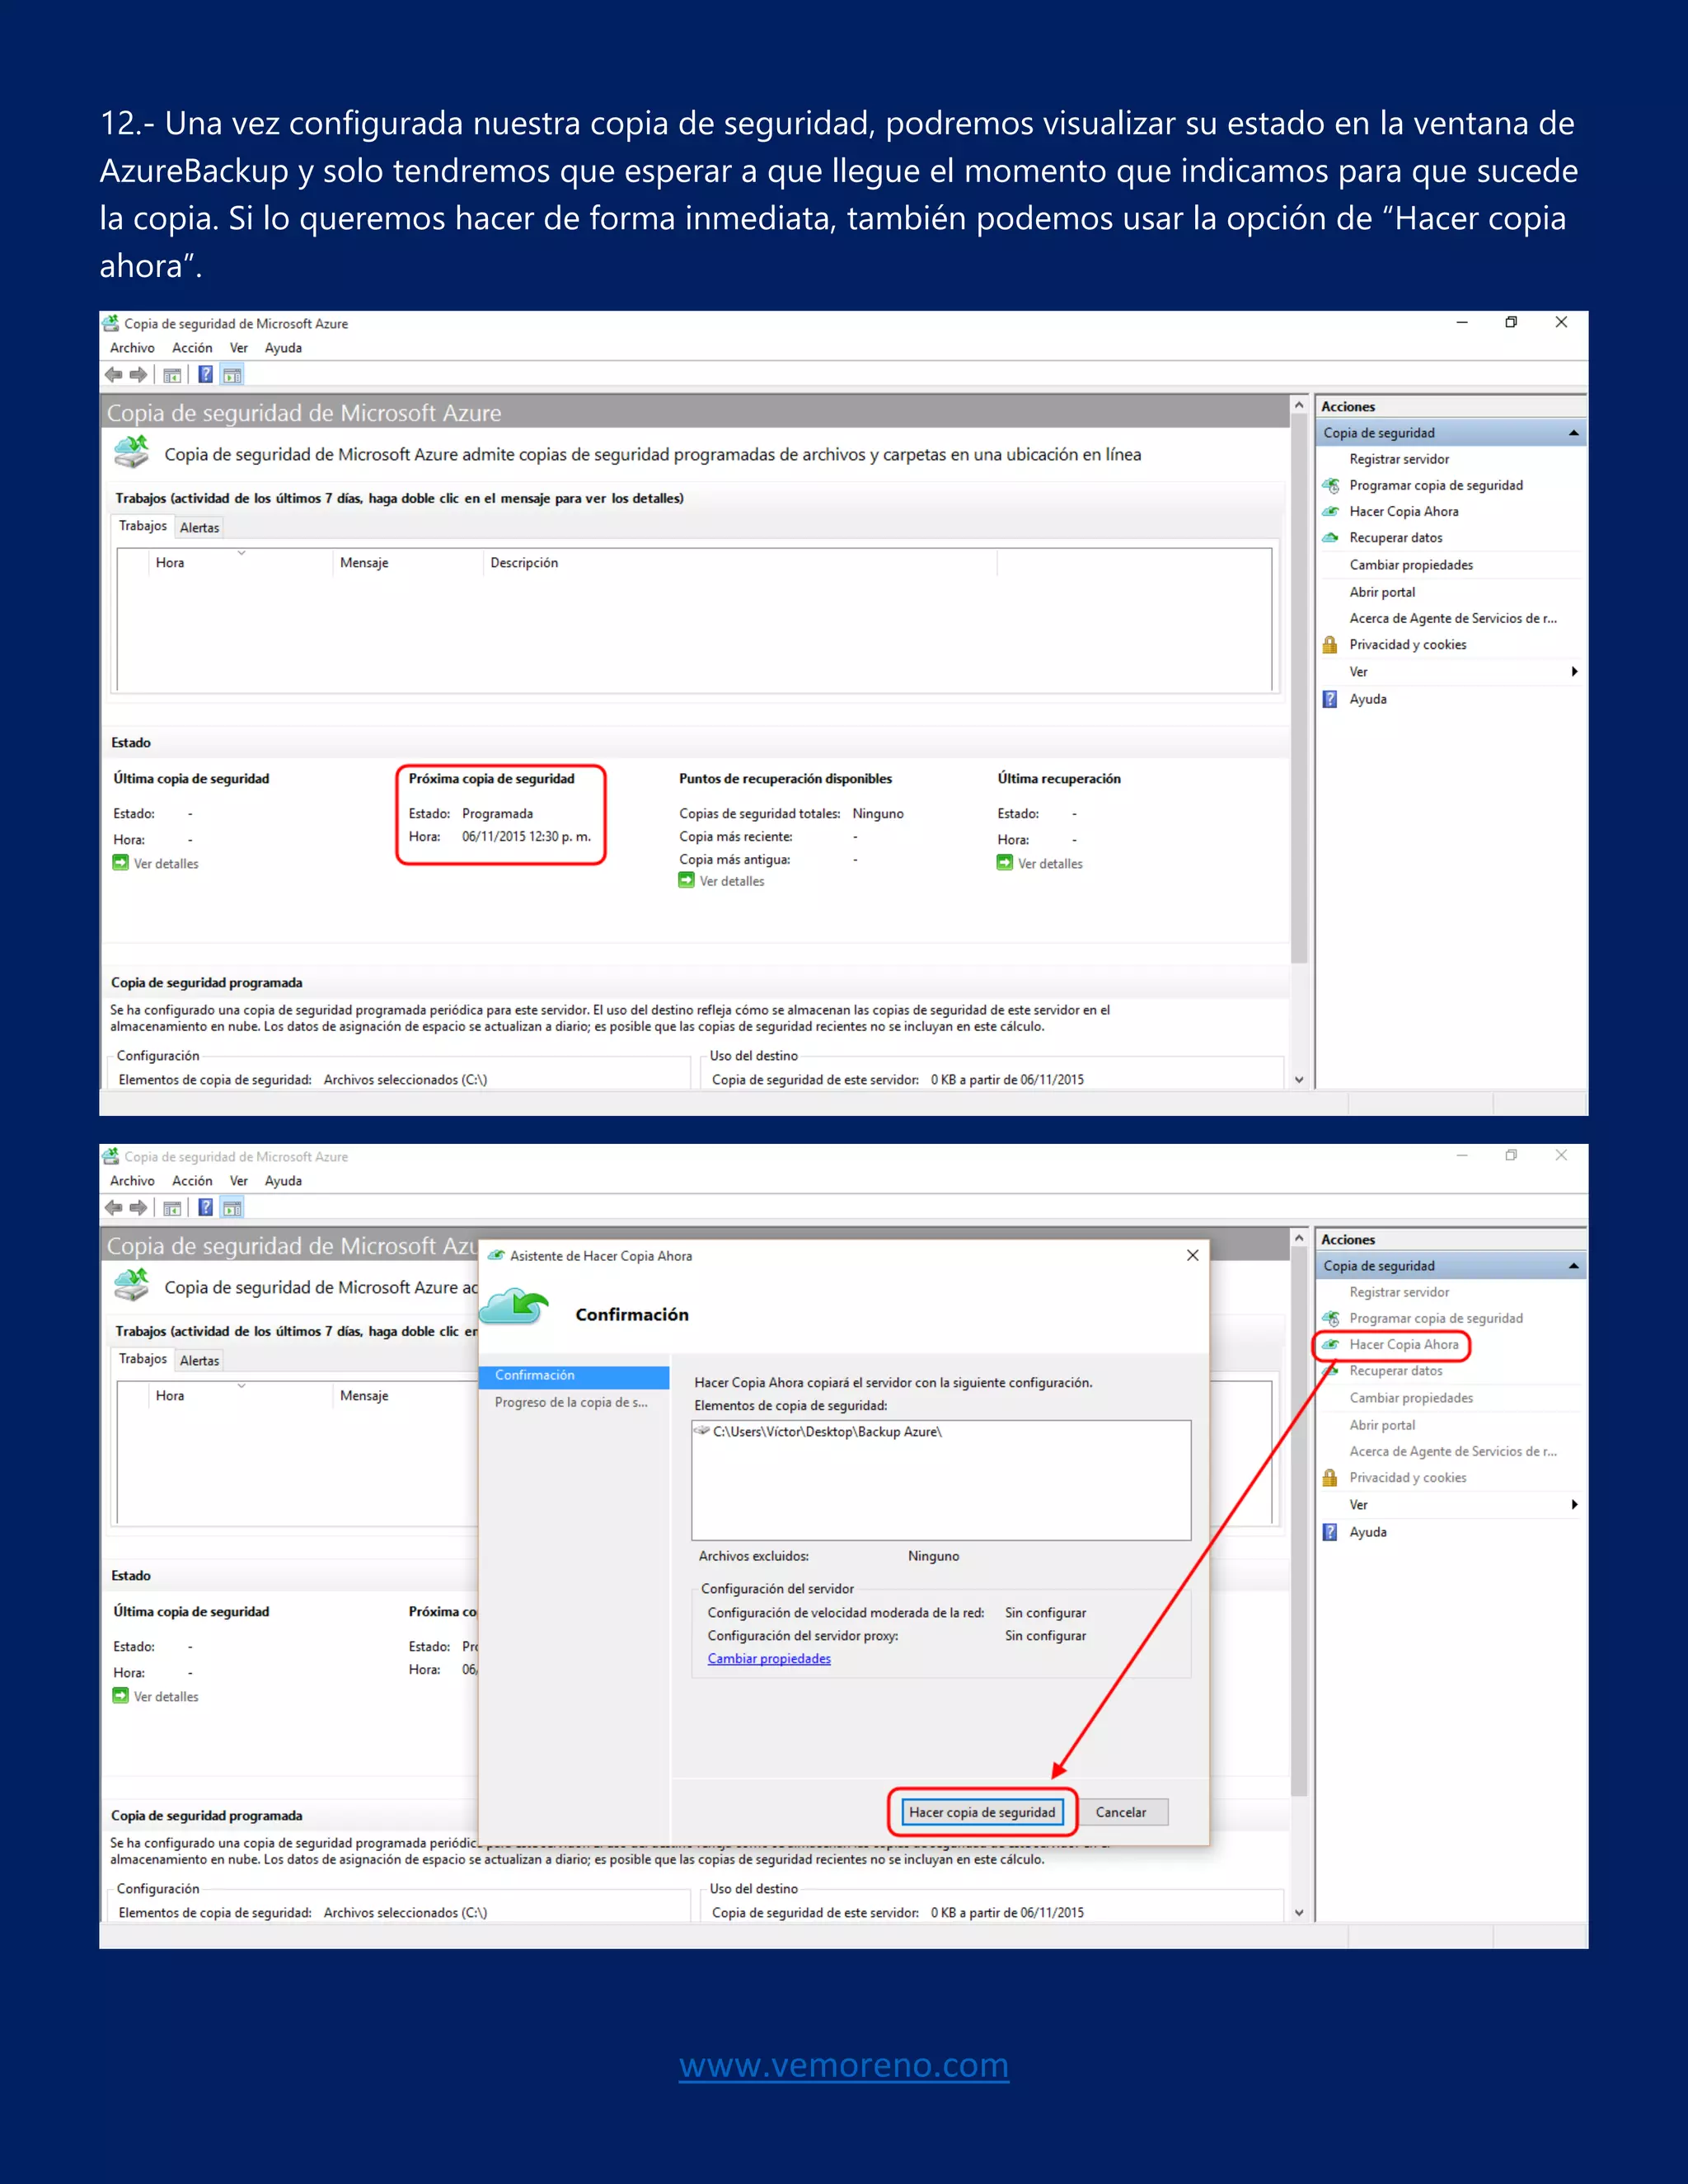The height and width of the screenshot is (2184, 1688).
Task: Click the Sin configurar value for proxy settings
Action: [1045, 1636]
